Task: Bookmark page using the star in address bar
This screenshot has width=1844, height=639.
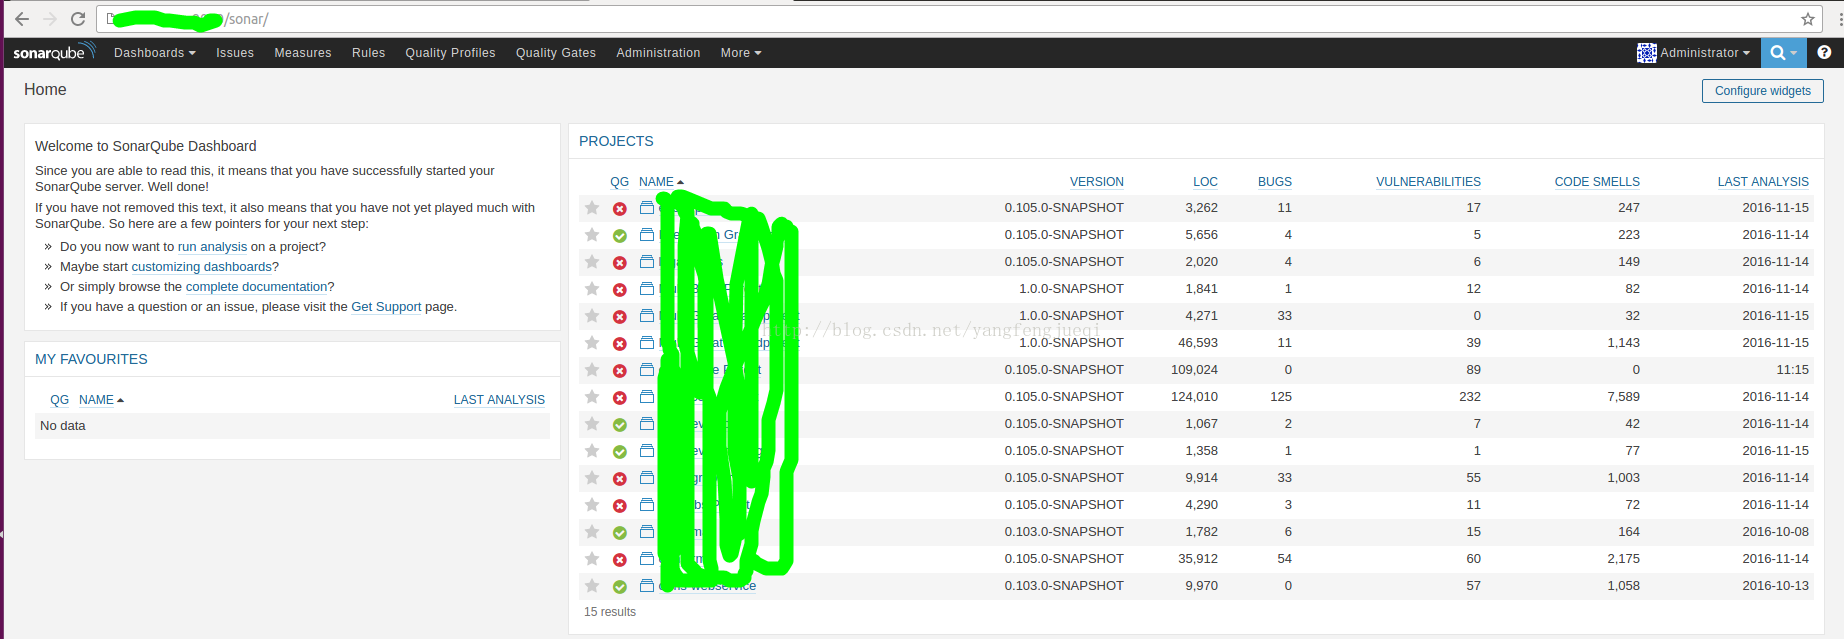Action: (x=1808, y=19)
